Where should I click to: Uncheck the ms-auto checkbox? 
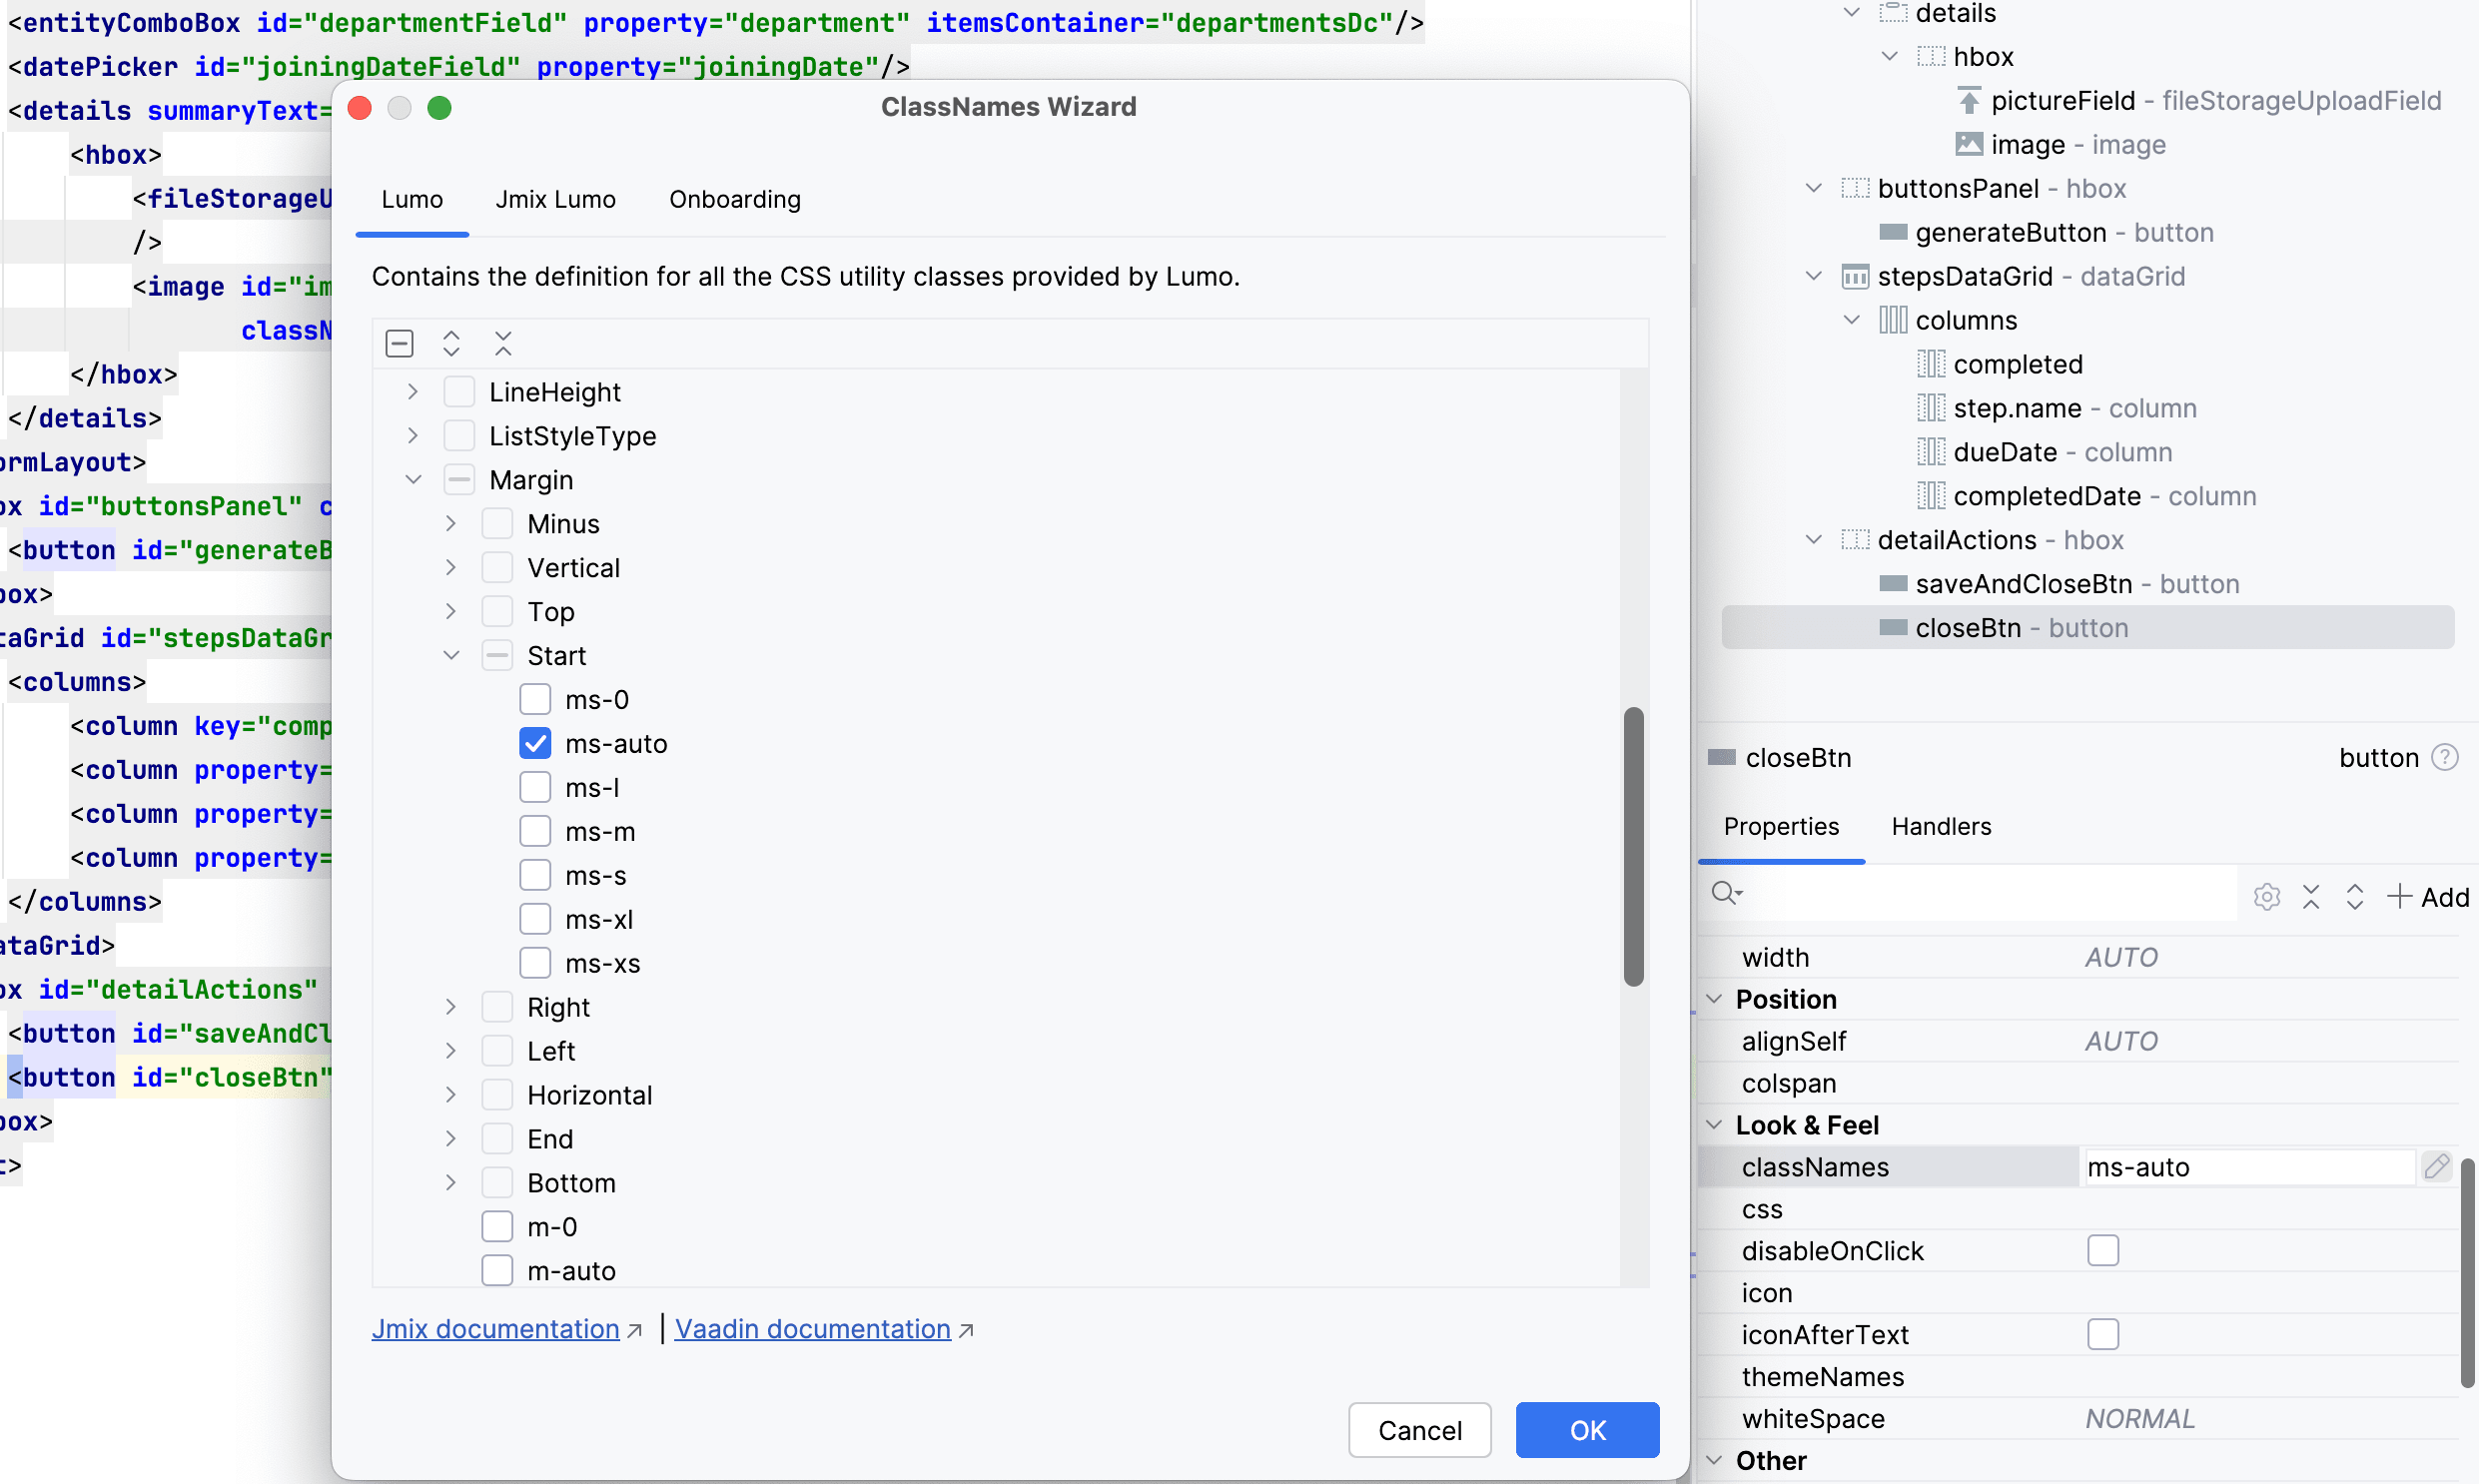(x=535, y=744)
